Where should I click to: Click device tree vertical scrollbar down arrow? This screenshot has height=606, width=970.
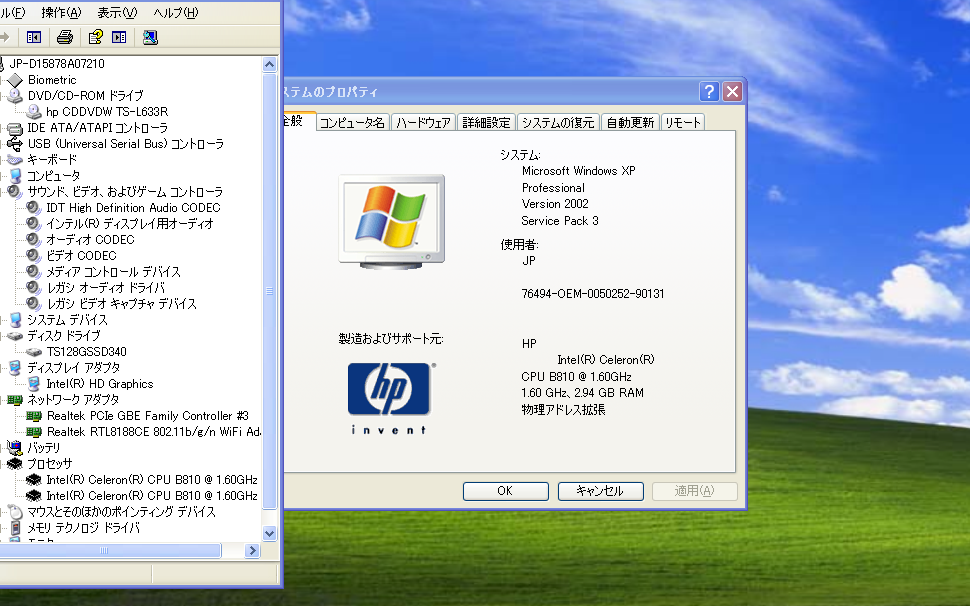point(270,533)
